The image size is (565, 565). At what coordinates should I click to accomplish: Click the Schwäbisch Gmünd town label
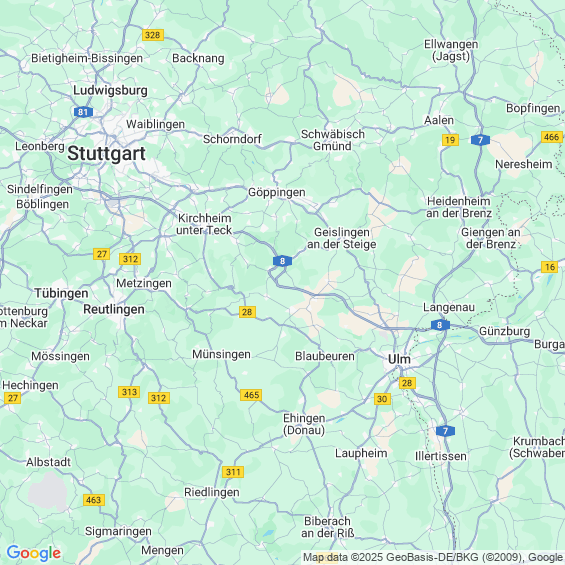(x=333, y=140)
